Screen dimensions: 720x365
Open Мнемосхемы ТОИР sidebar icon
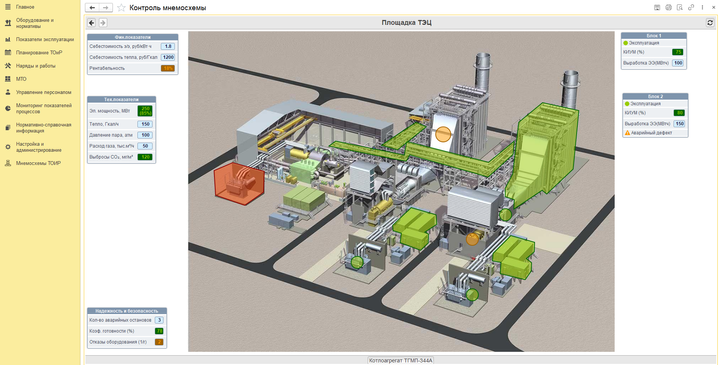pos(8,163)
